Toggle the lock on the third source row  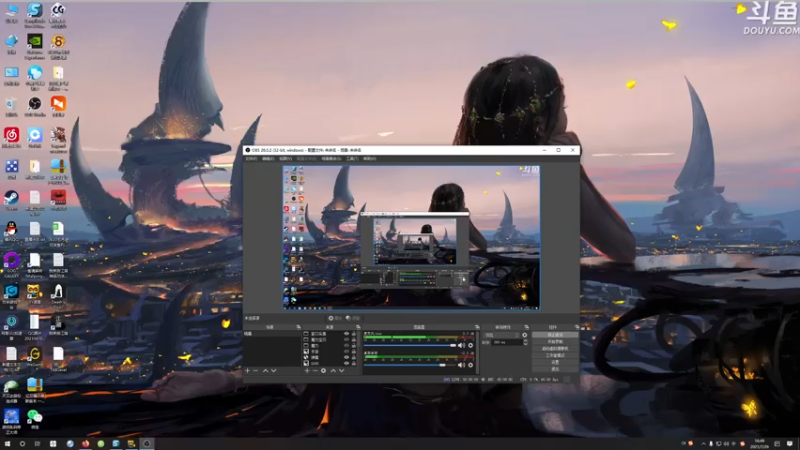click(354, 345)
